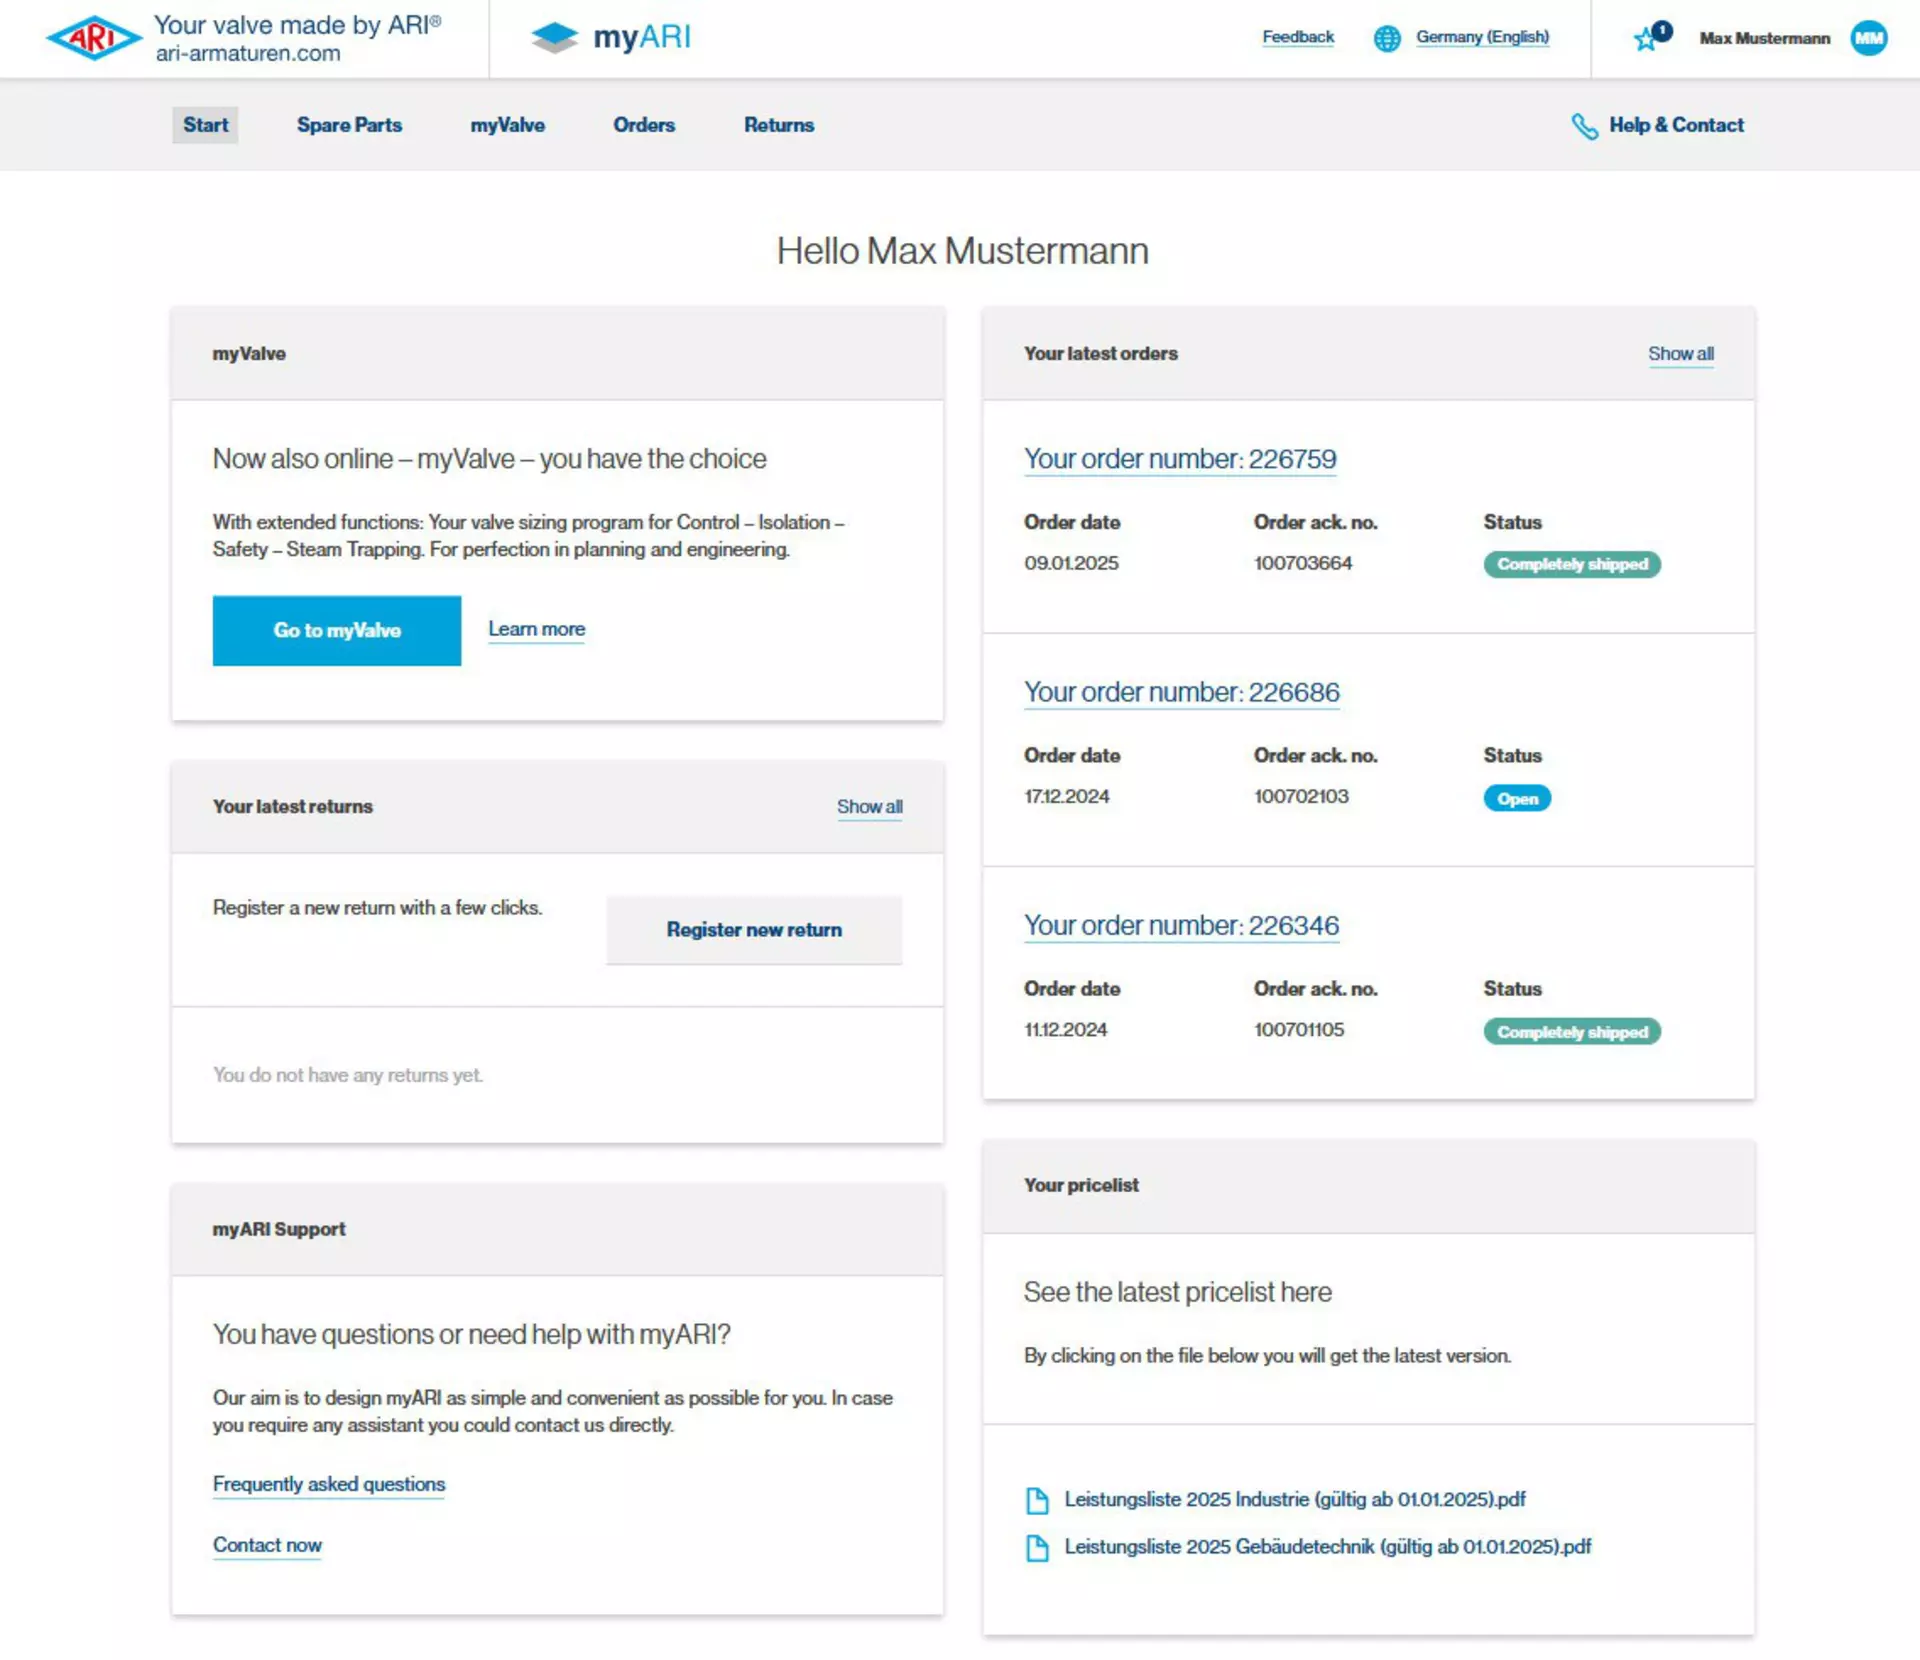Click the ARI diamond logo
The height and width of the screenshot is (1660, 1920).
point(94,38)
